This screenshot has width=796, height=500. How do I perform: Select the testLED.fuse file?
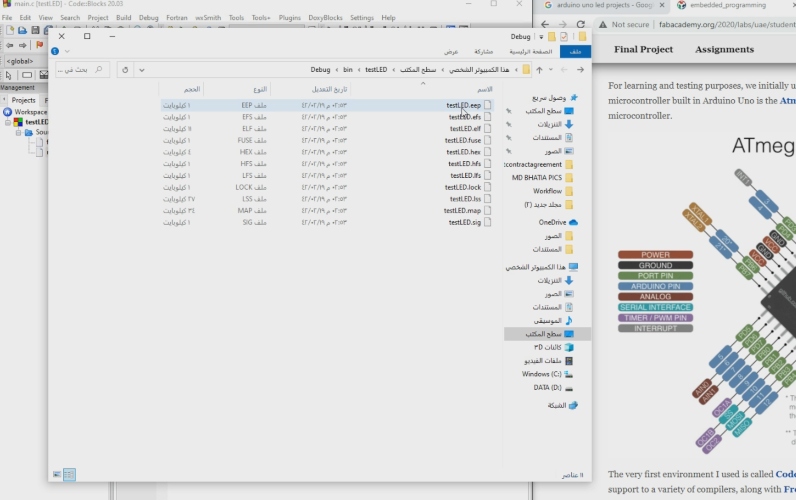(x=326, y=140)
